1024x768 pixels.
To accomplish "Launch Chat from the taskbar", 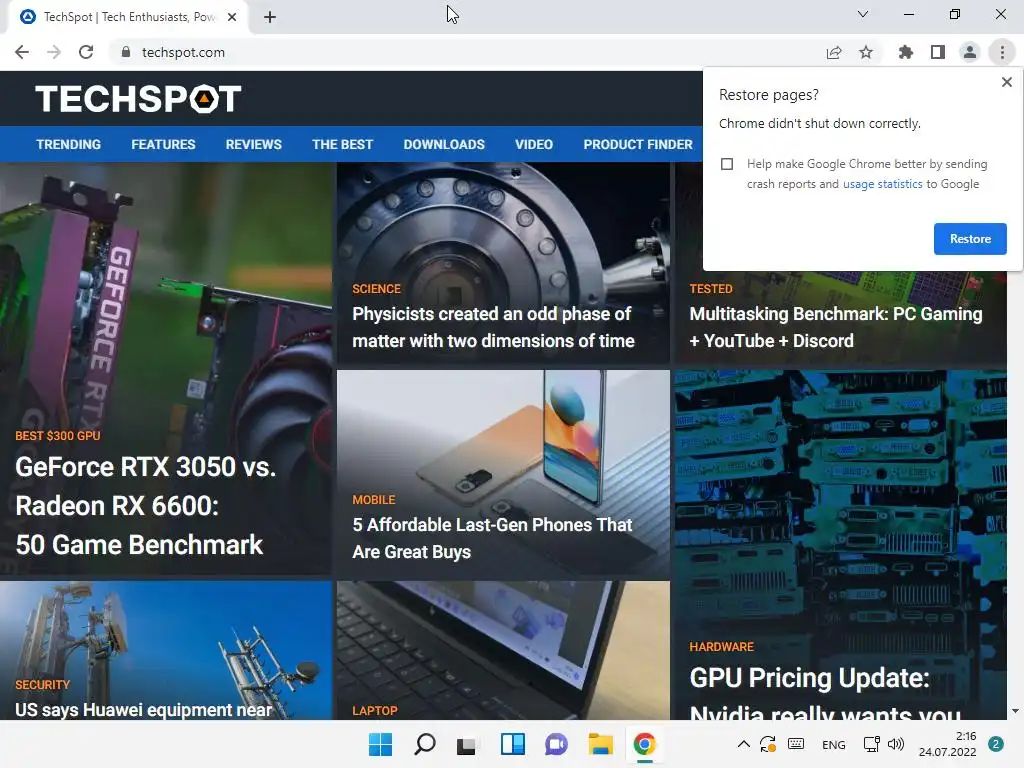I will click(x=556, y=744).
